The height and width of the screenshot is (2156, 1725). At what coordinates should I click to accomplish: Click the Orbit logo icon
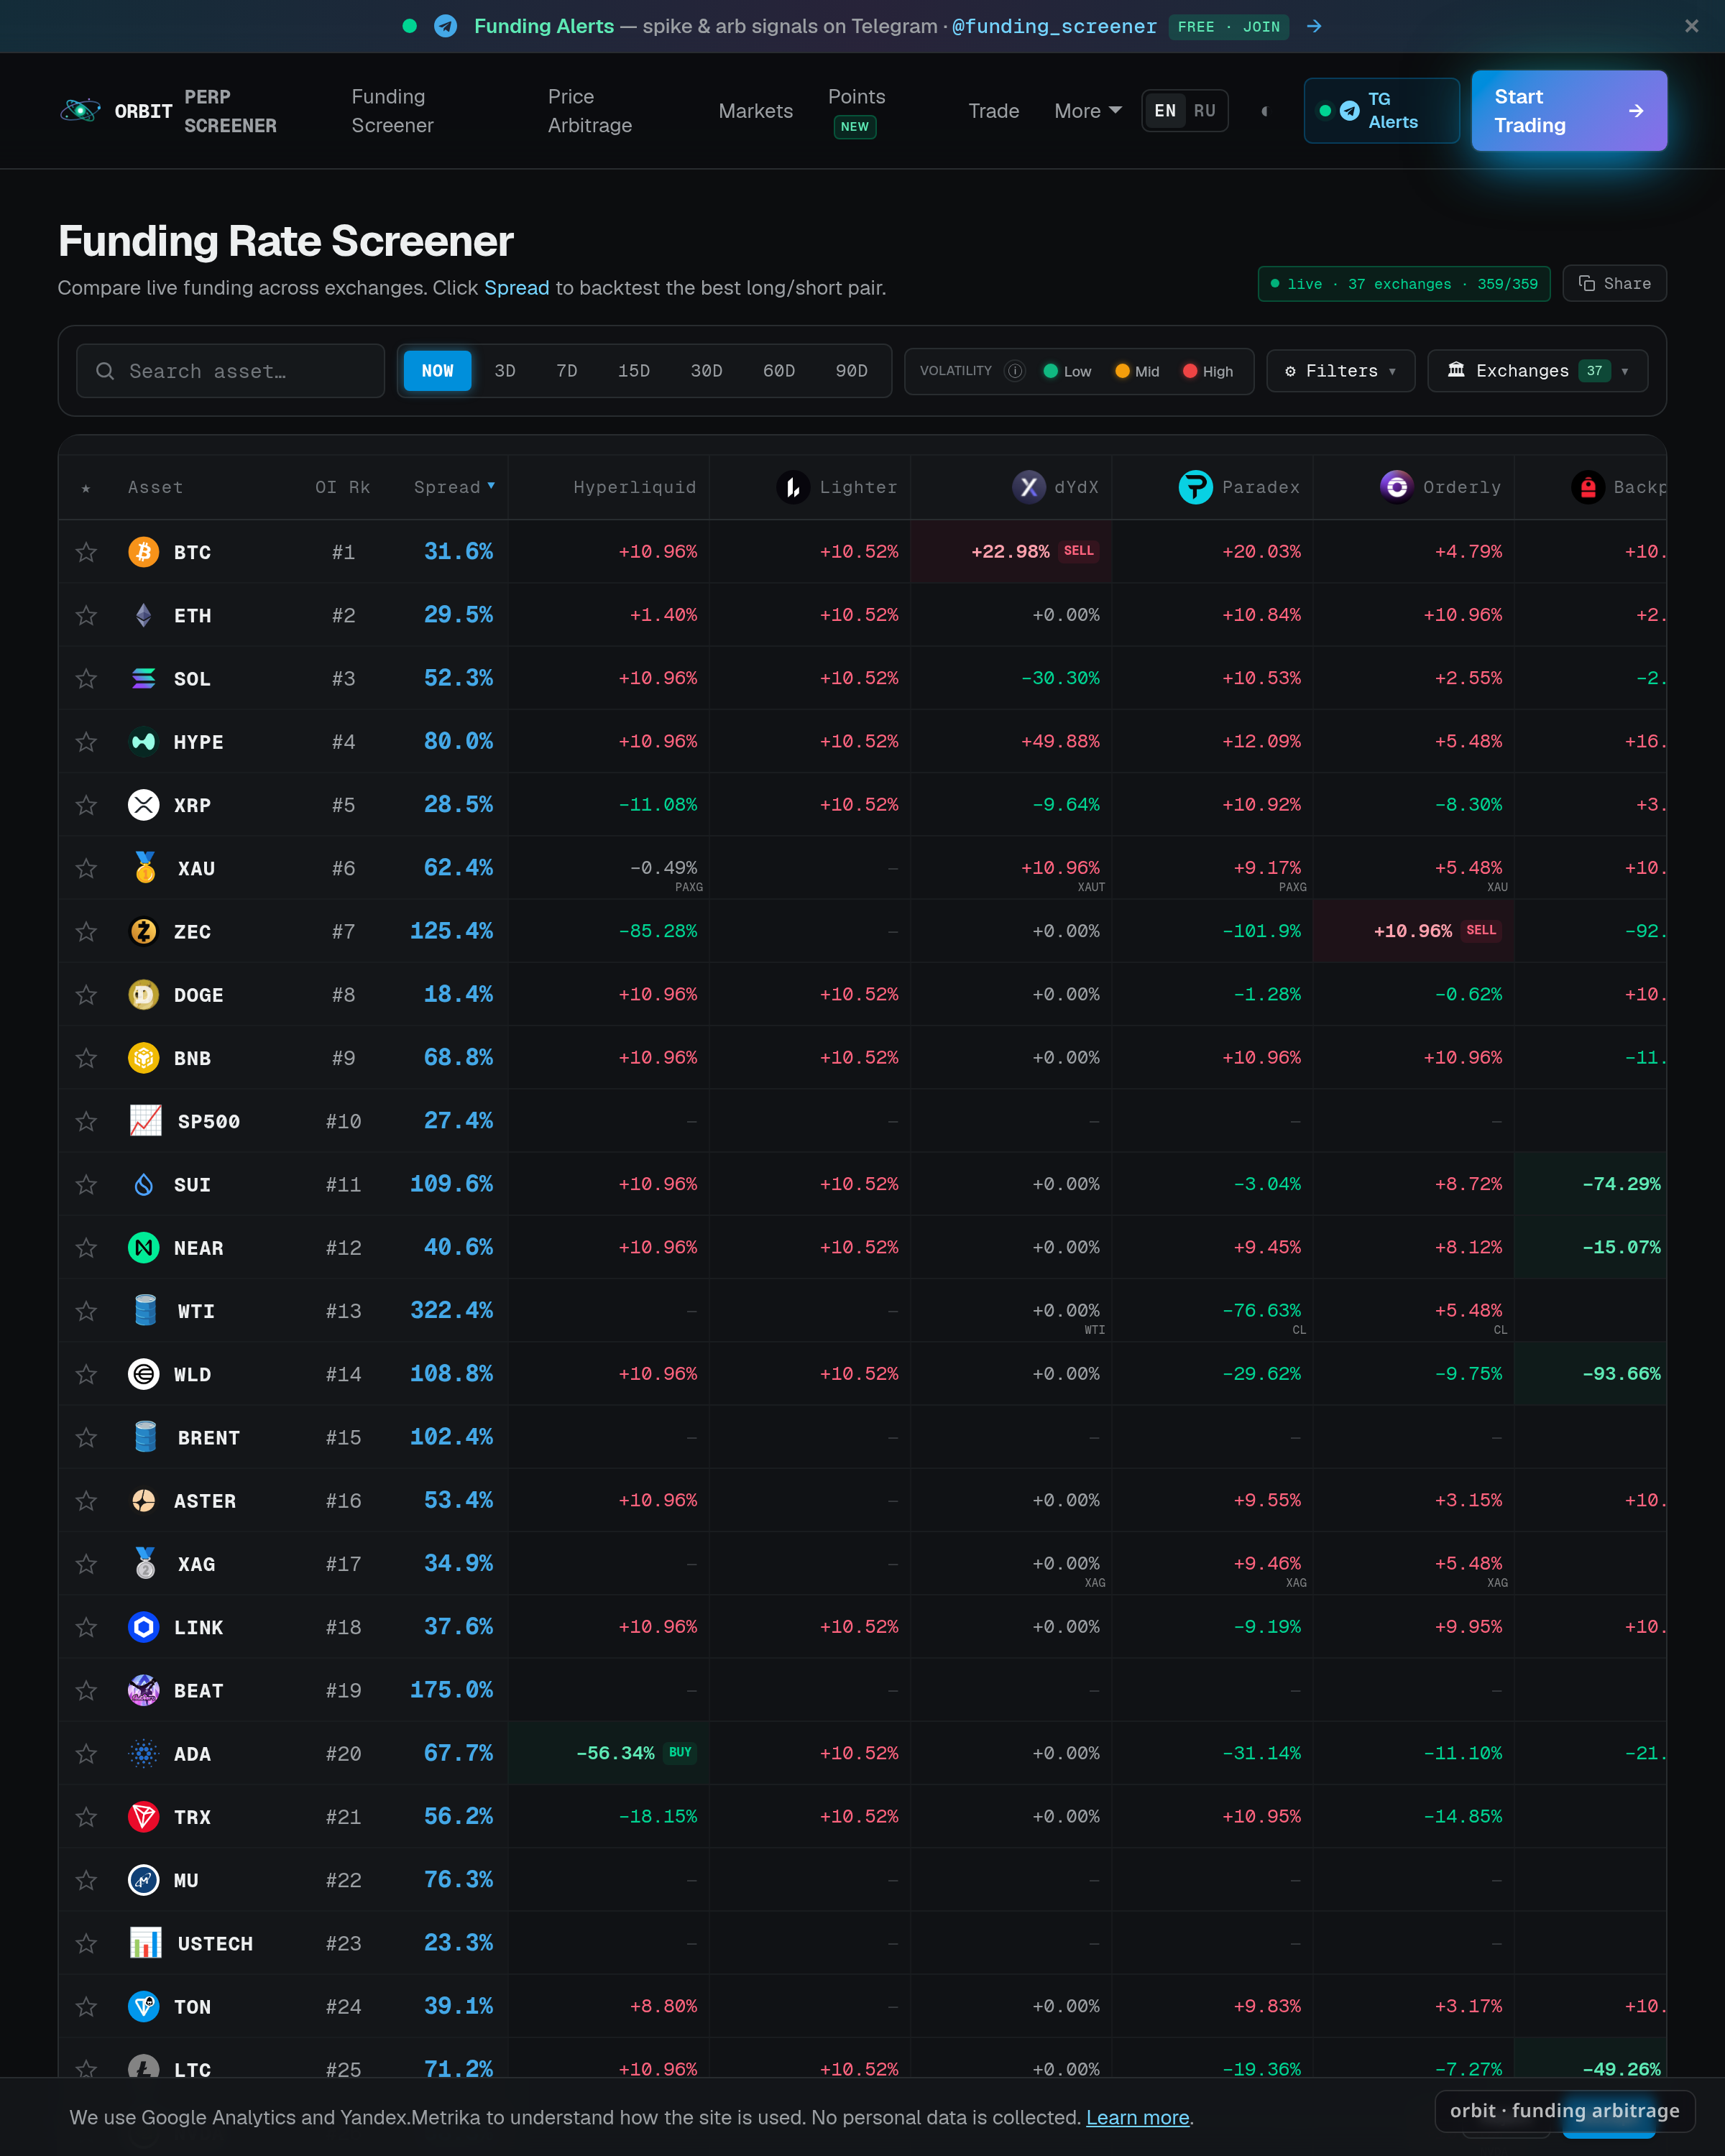(x=81, y=111)
